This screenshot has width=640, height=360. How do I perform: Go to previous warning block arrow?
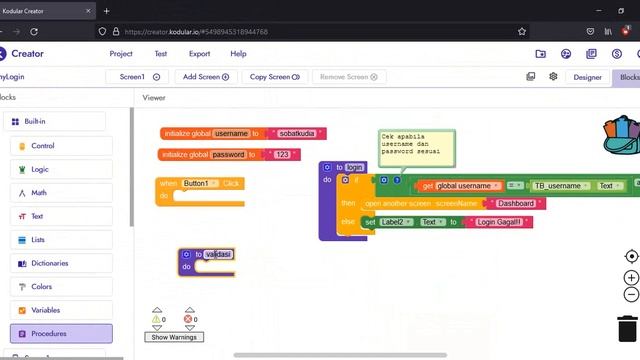click(x=157, y=310)
